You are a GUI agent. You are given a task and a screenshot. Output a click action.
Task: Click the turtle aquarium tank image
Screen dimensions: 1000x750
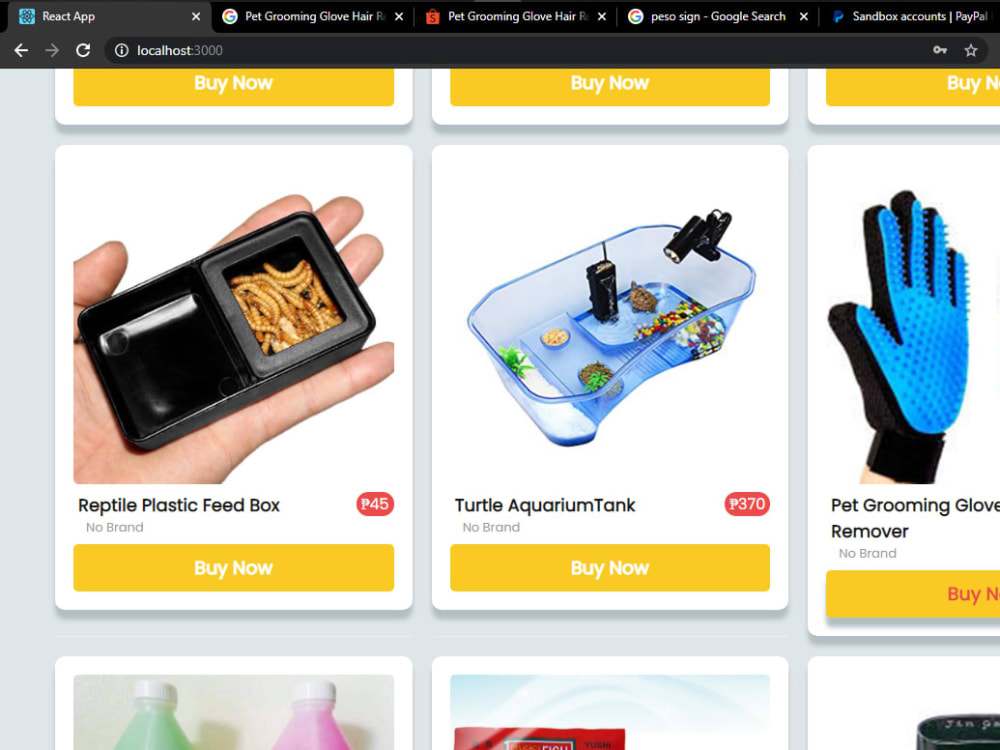tap(610, 324)
